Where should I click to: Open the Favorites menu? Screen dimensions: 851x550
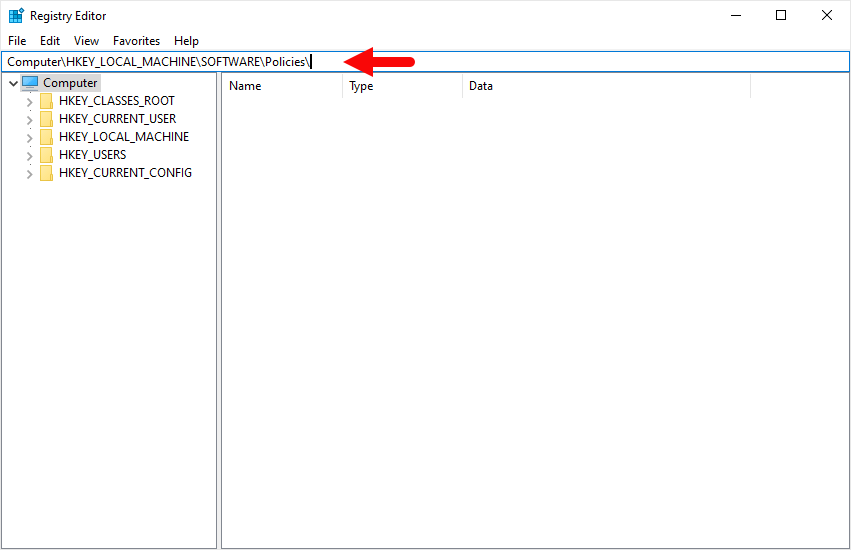tap(136, 41)
